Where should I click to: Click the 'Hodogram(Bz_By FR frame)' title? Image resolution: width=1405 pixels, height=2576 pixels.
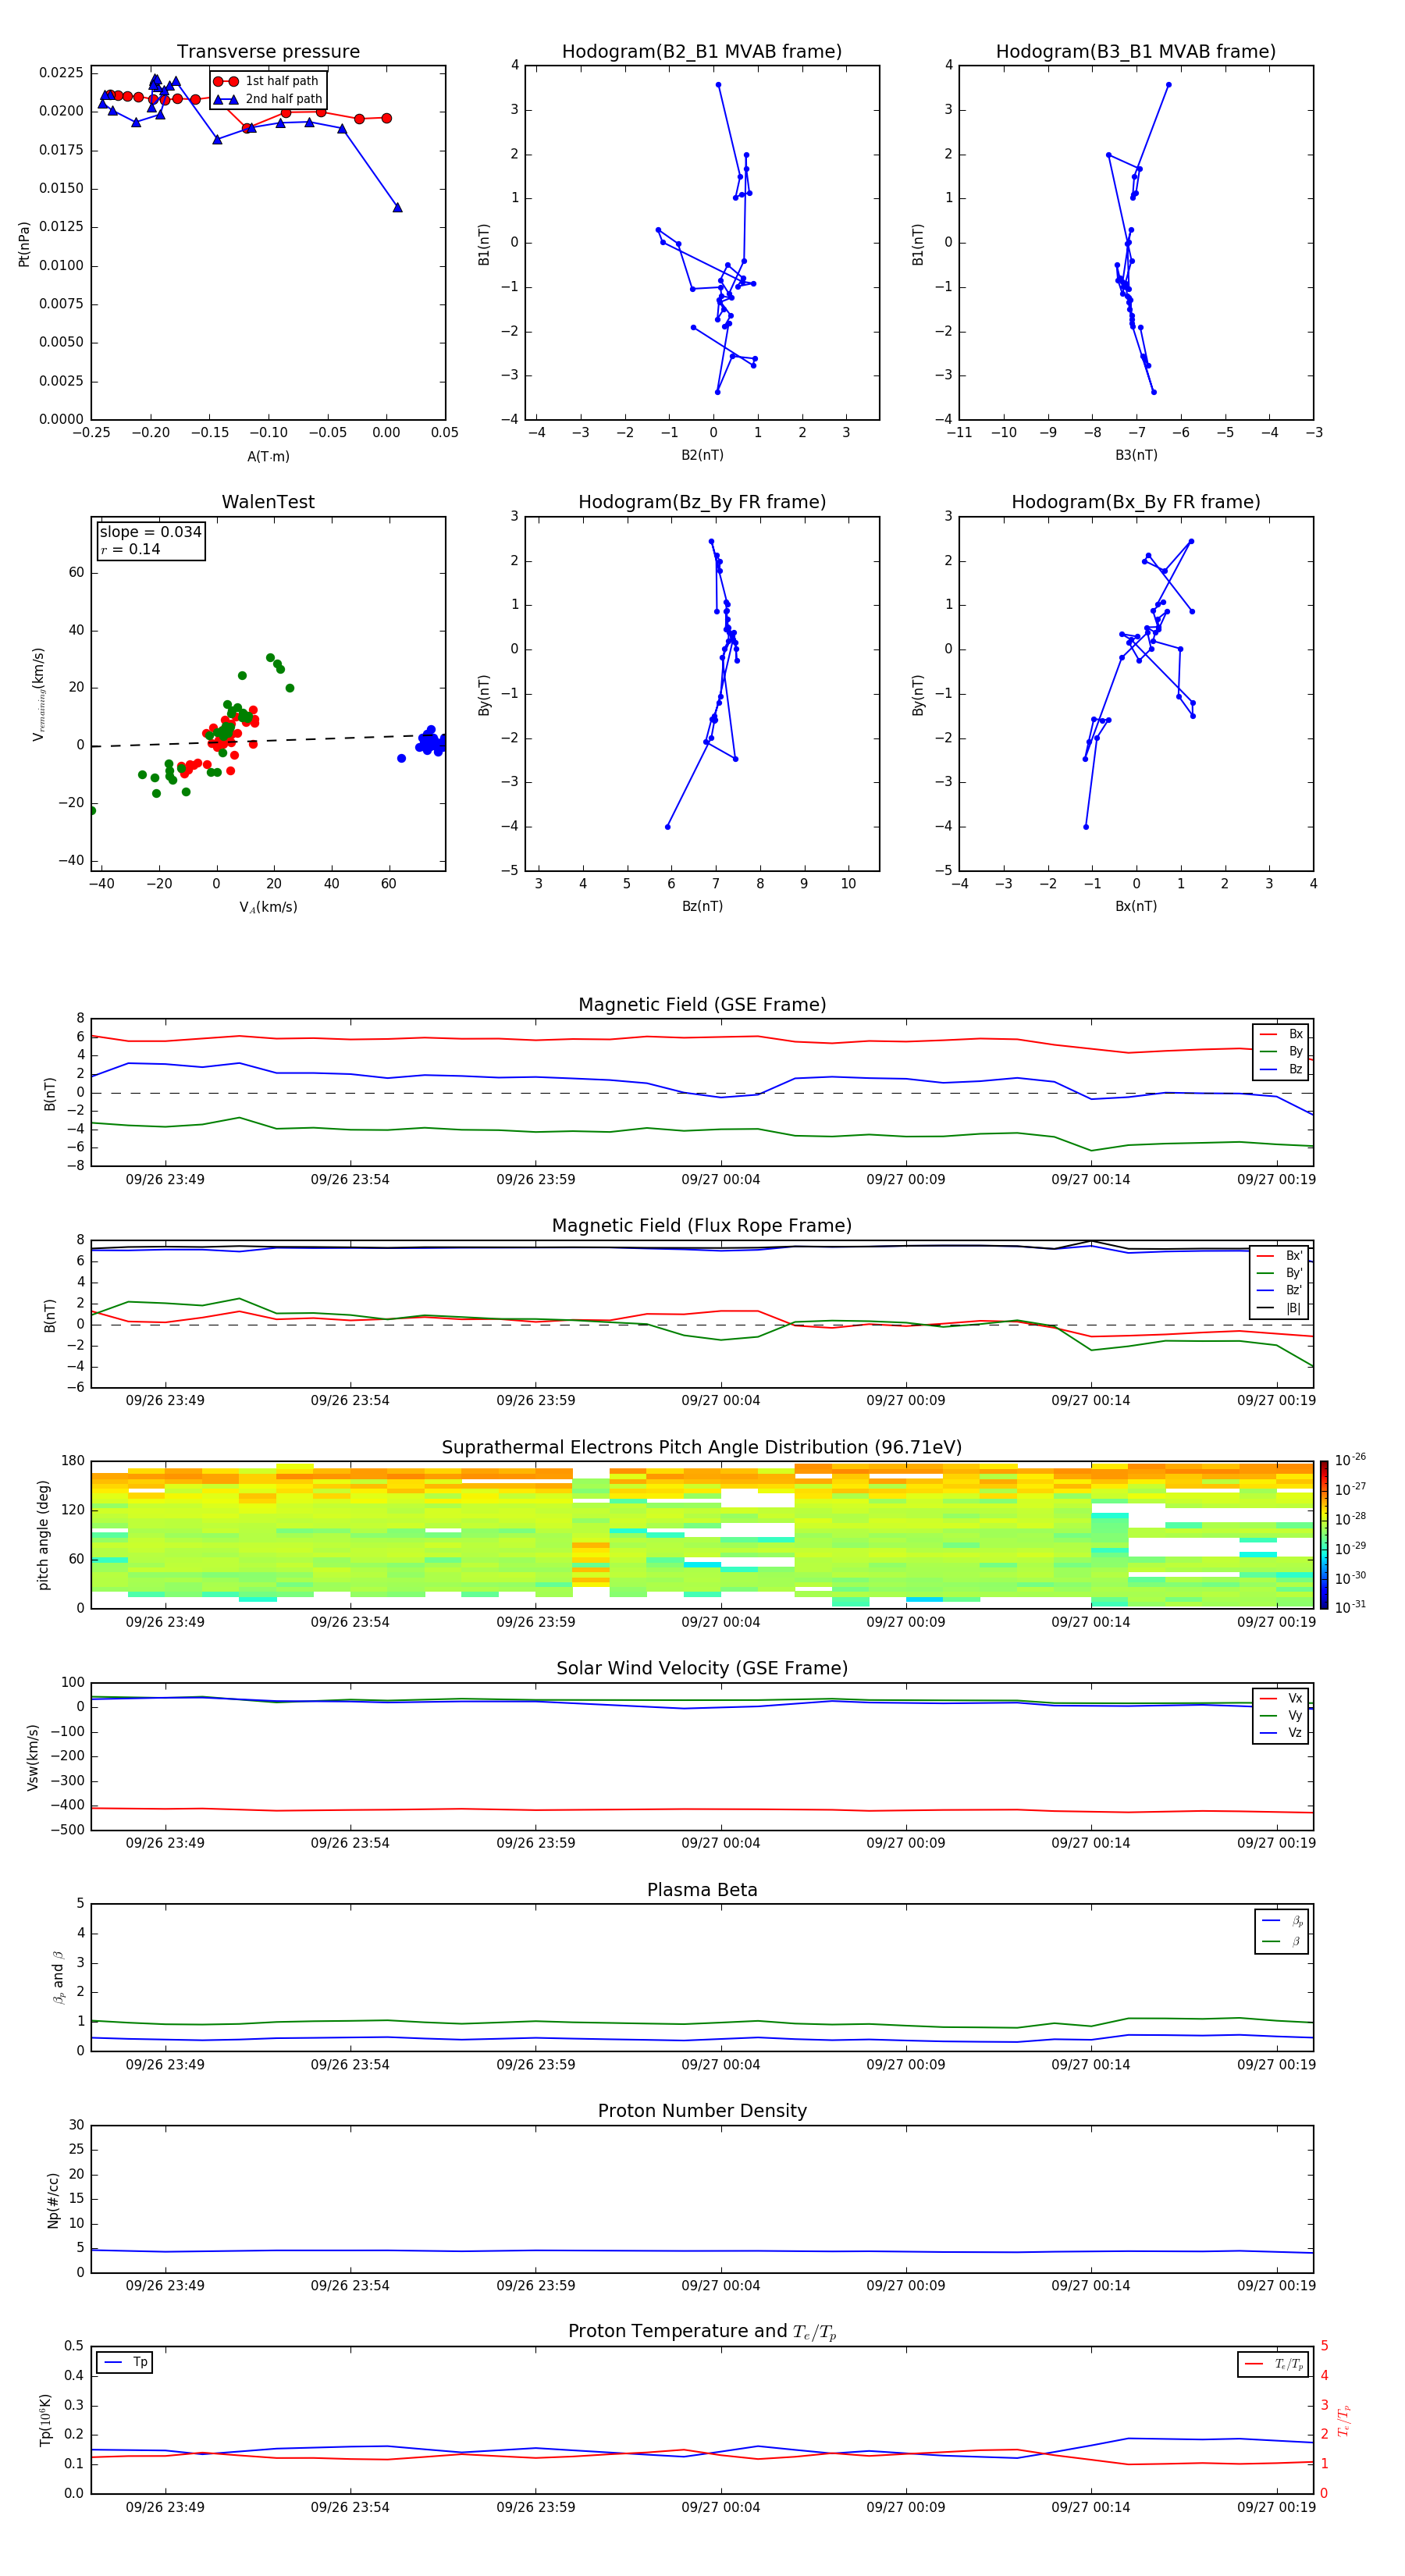click(x=702, y=502)
